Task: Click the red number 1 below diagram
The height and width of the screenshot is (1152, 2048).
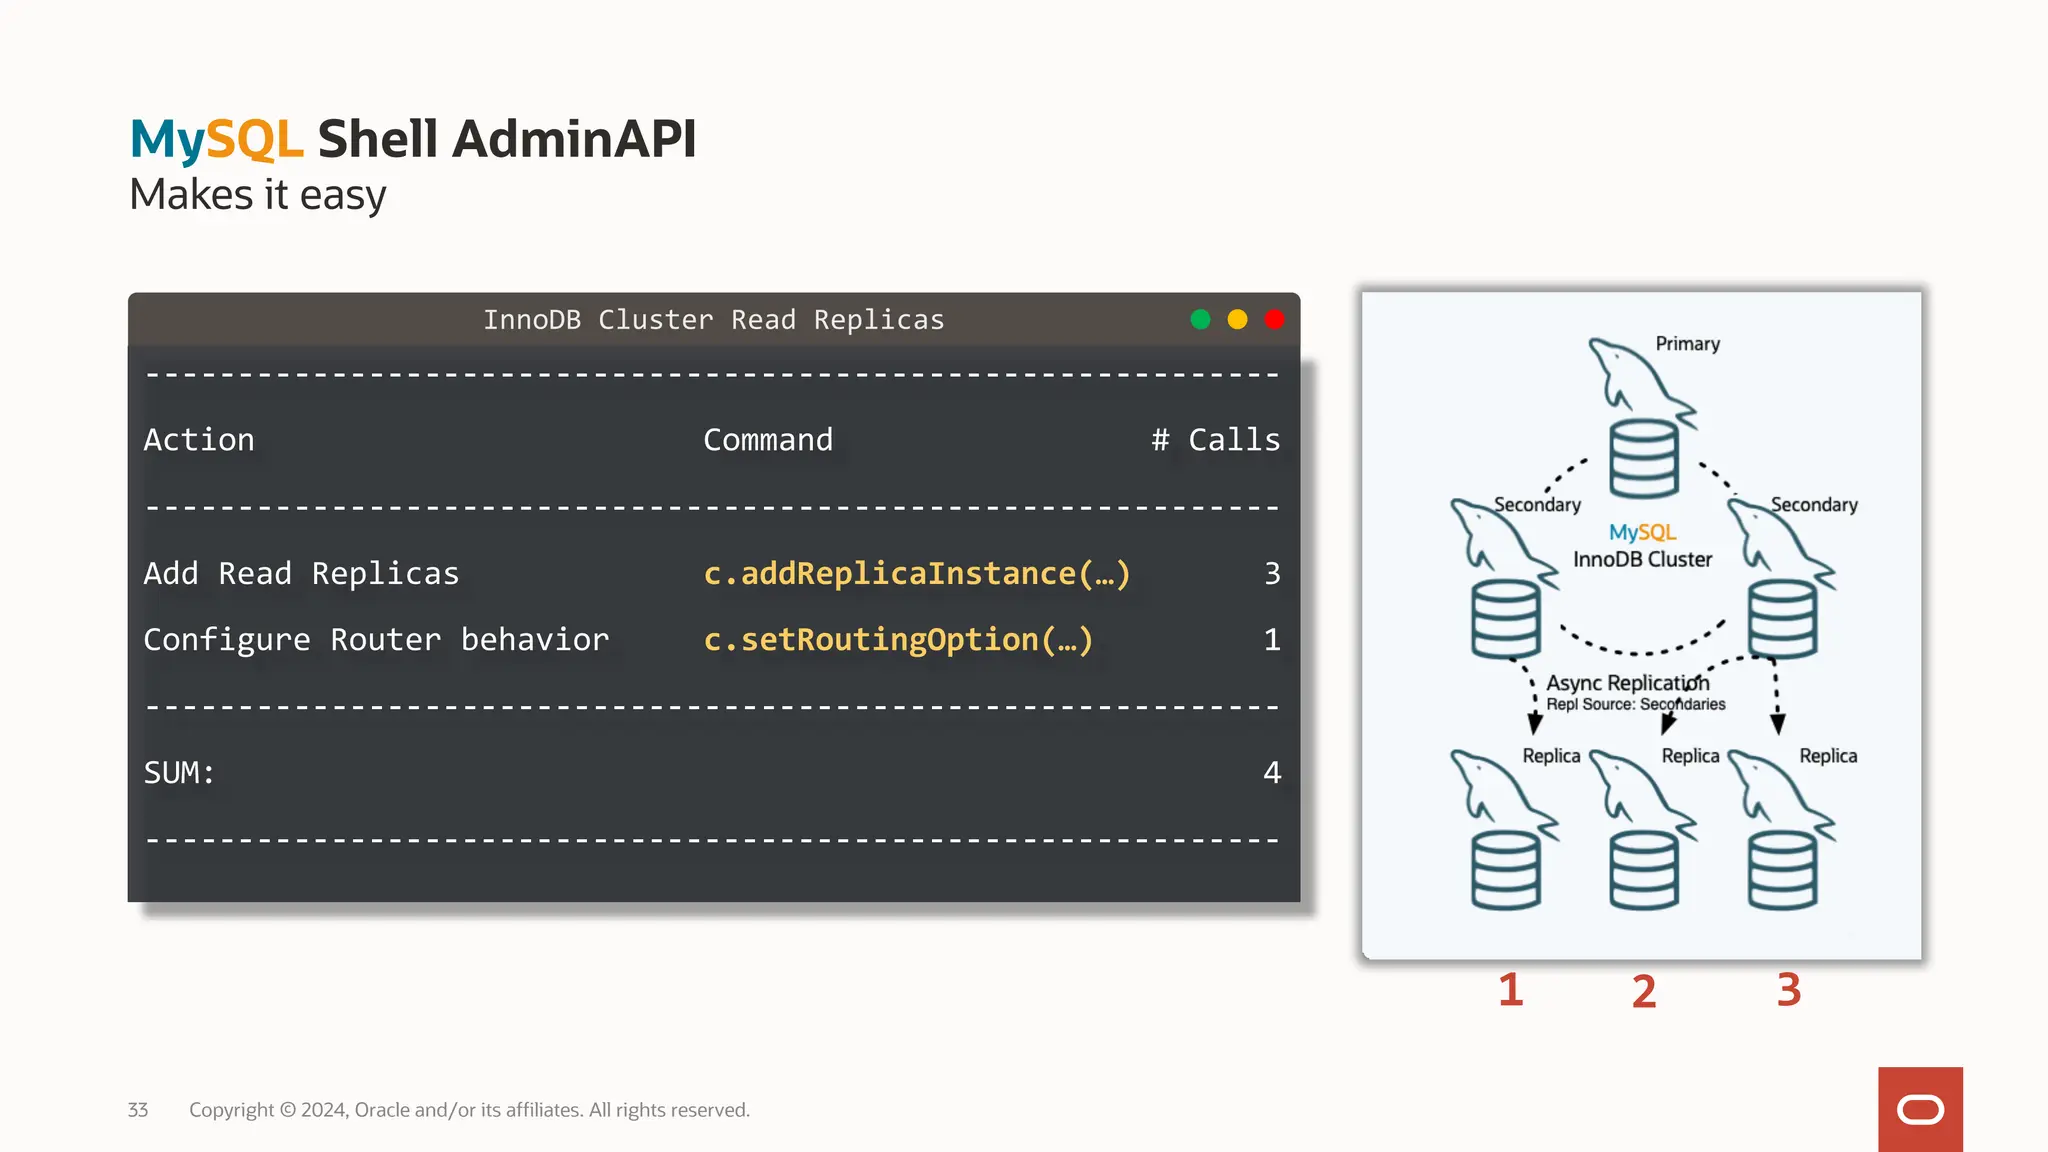Action: [x=1510, y=990]
